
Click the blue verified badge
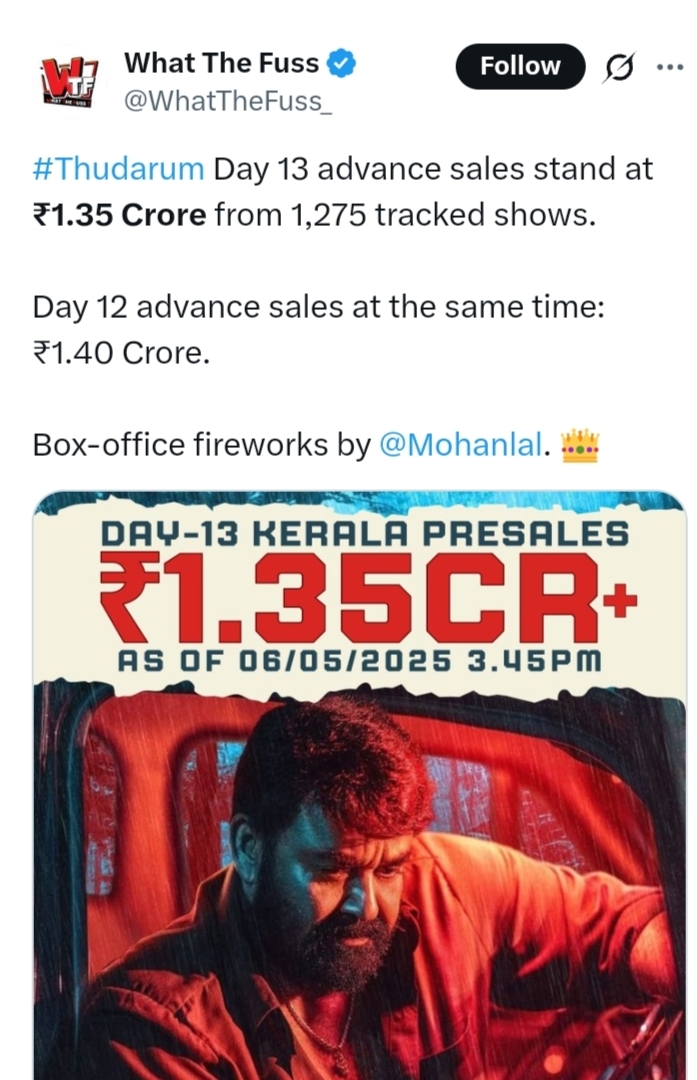pos(341,63)
